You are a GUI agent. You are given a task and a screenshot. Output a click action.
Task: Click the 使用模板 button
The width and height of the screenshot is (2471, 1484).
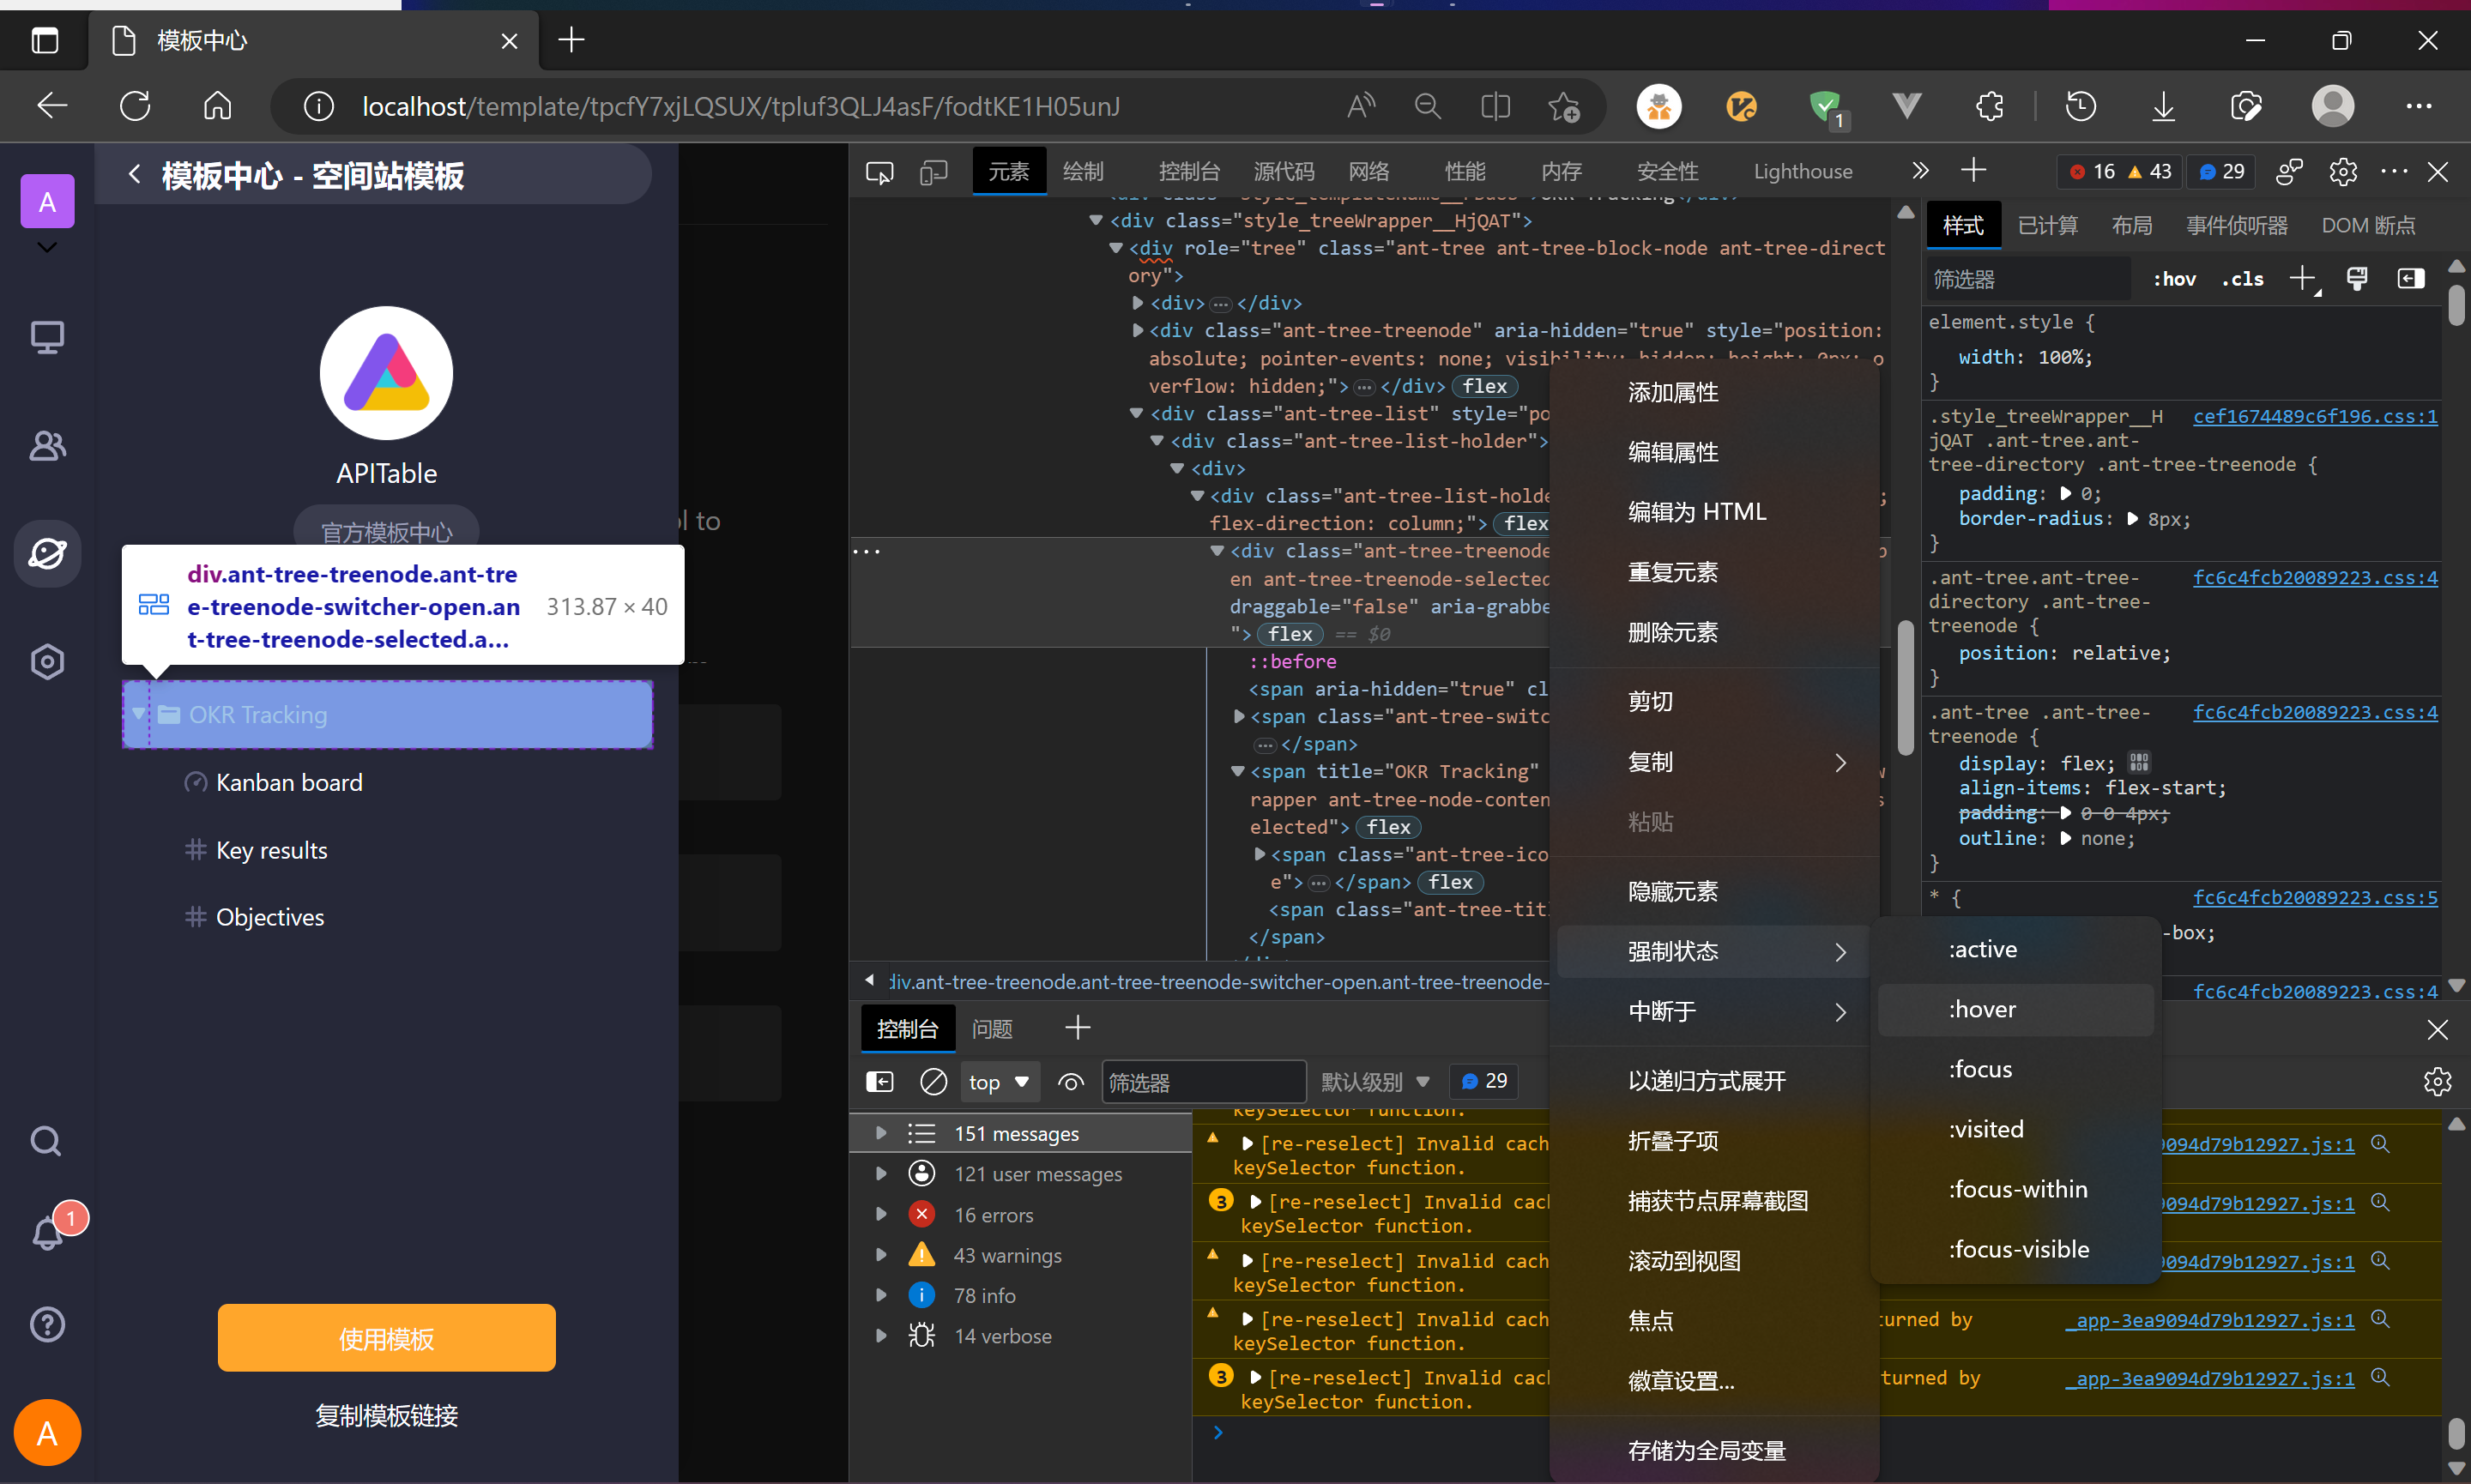pyautogui.click(x=386, y=1338)
